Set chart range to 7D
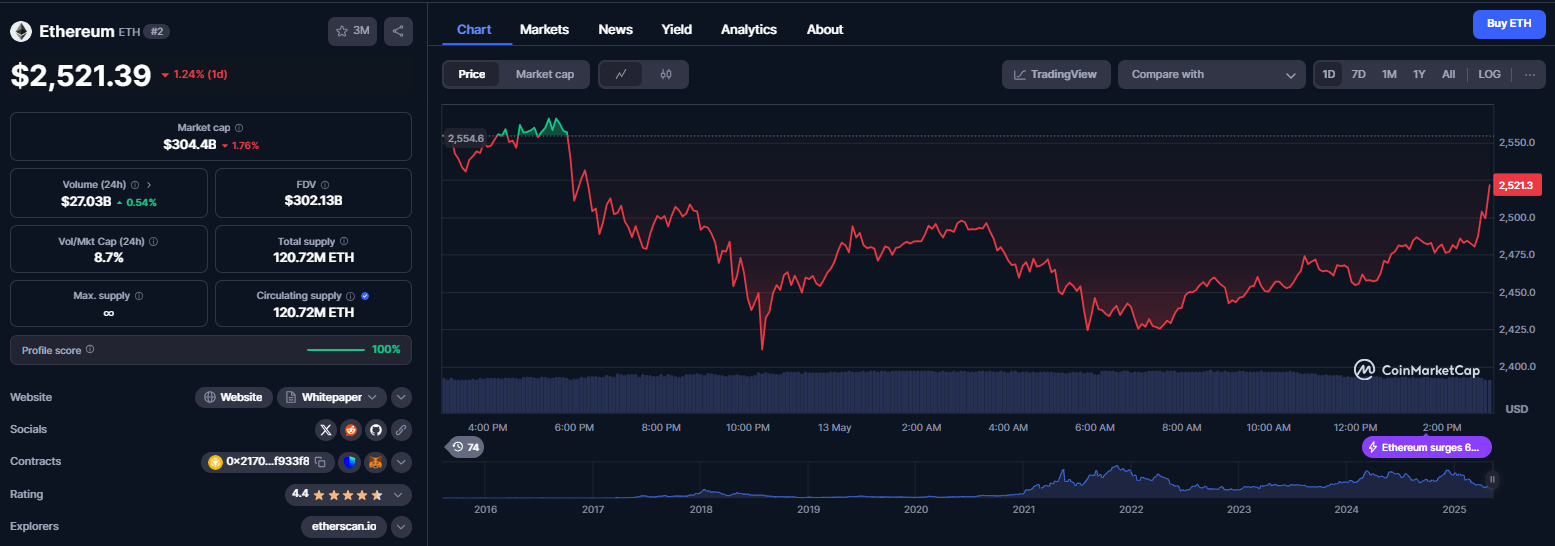This screenshot has width=1555, height=546. [1359, 74]
